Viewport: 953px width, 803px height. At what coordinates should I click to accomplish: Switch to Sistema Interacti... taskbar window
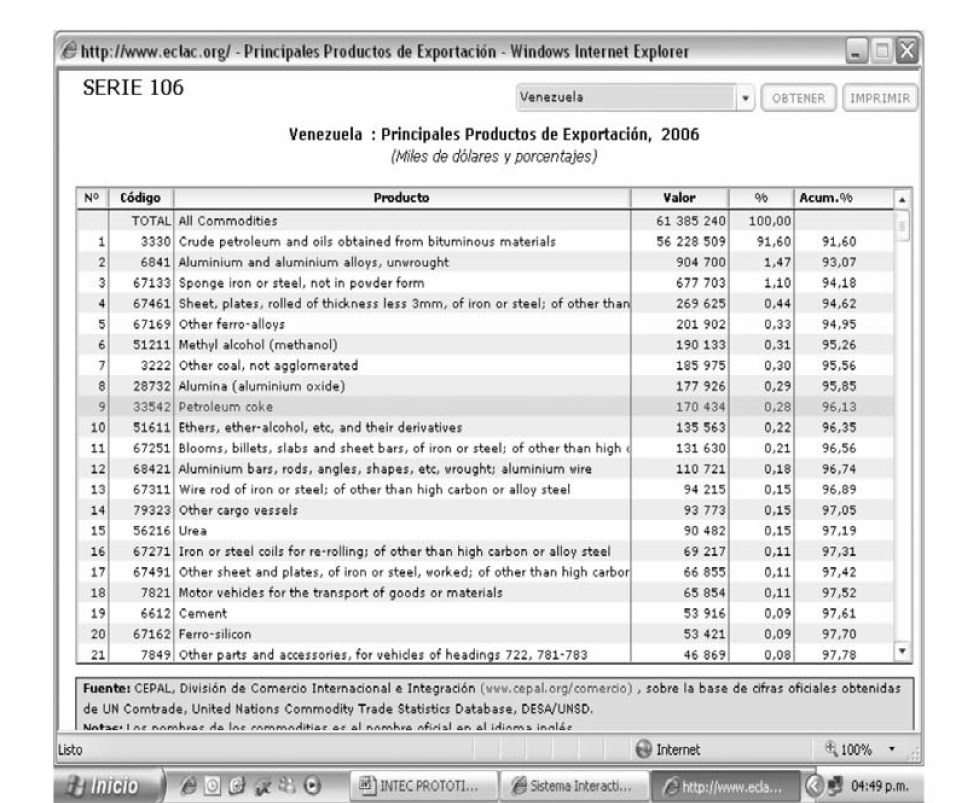pyautogui.click(x=574, y=786)
